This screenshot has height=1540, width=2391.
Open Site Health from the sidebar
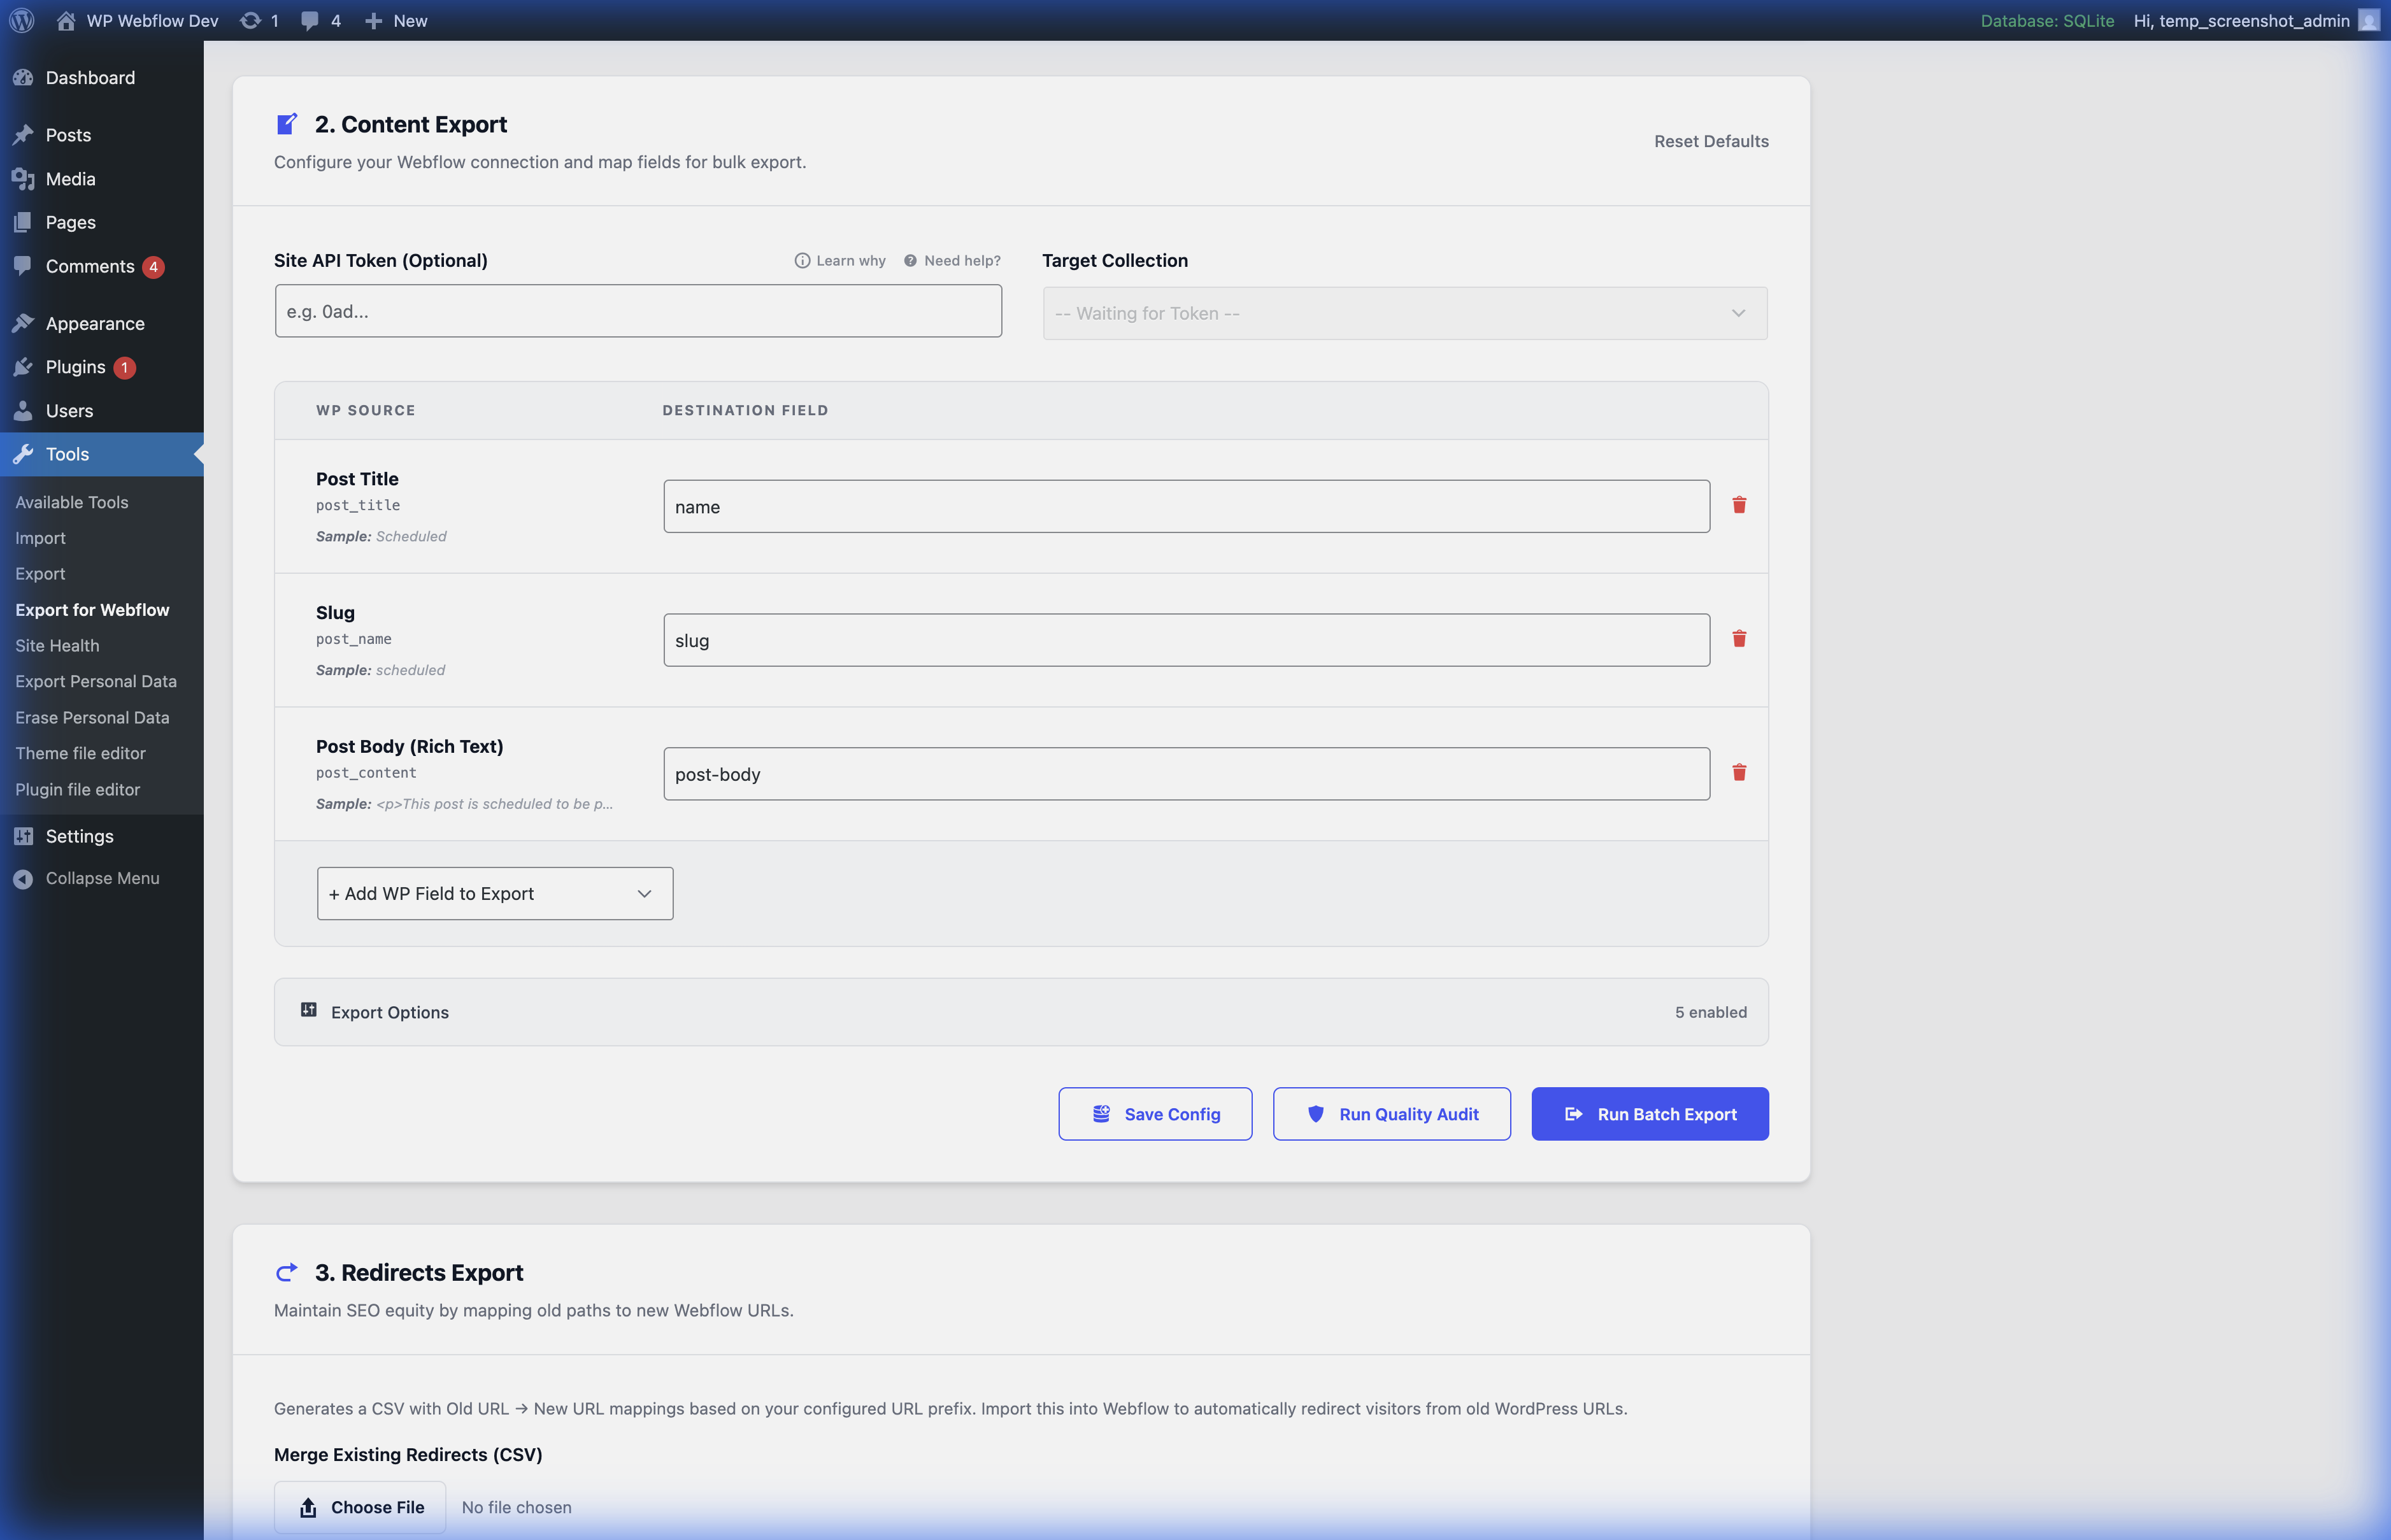(57, 645)
